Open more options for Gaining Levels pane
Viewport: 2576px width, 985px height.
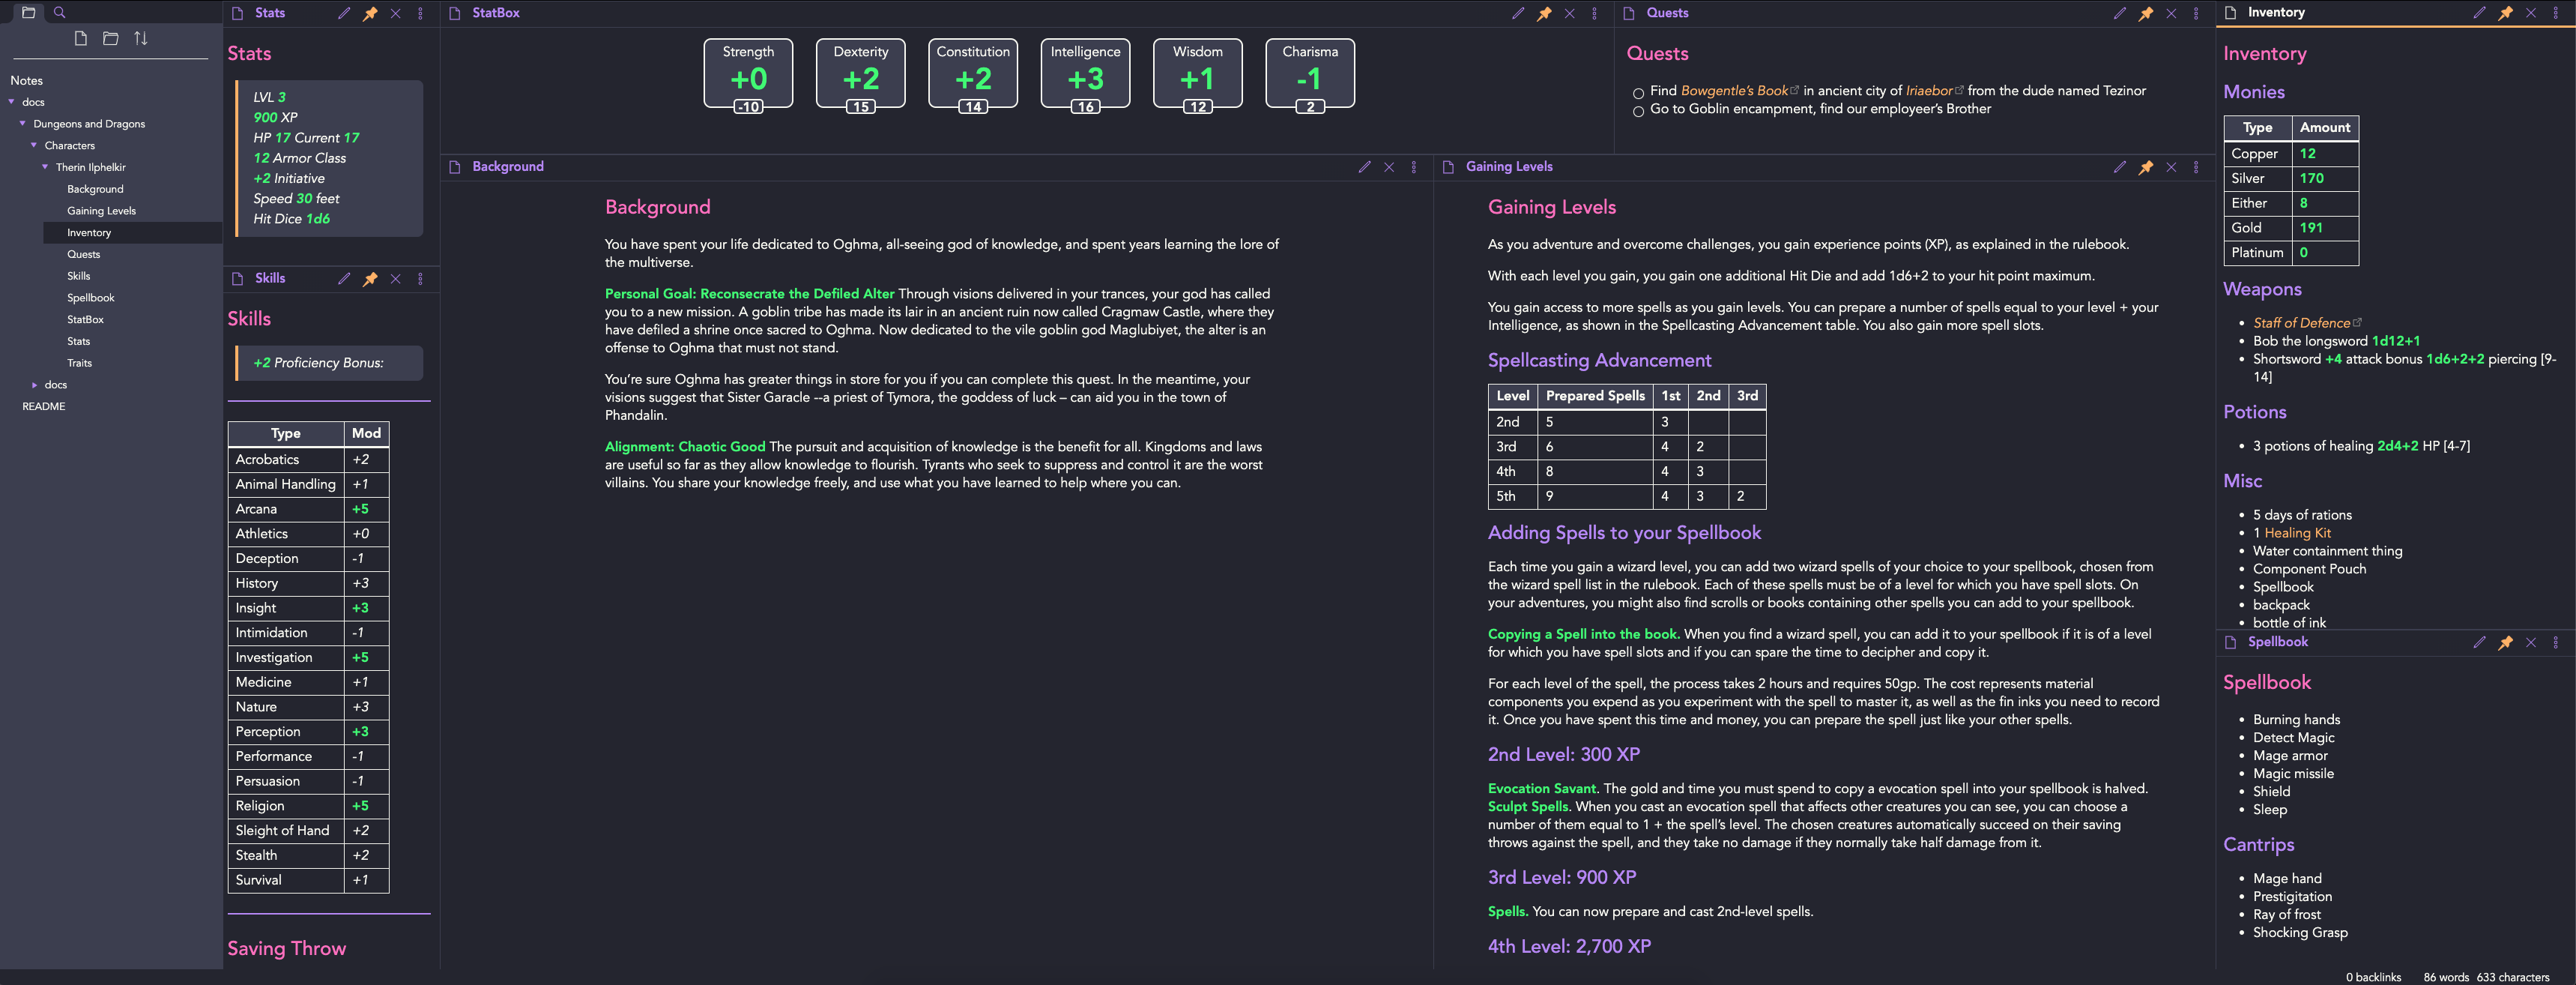(2196, 167)
